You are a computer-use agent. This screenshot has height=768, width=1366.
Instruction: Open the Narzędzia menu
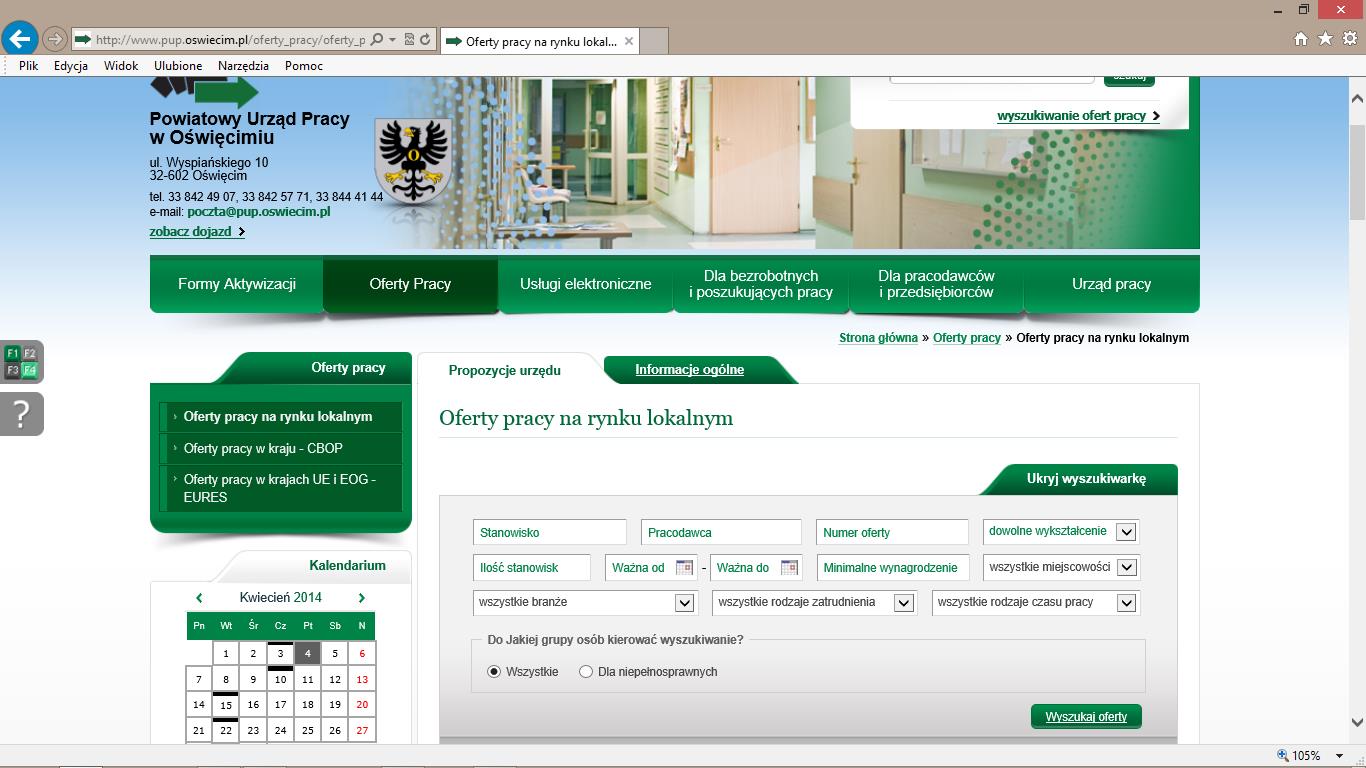[x=243, y=66]
